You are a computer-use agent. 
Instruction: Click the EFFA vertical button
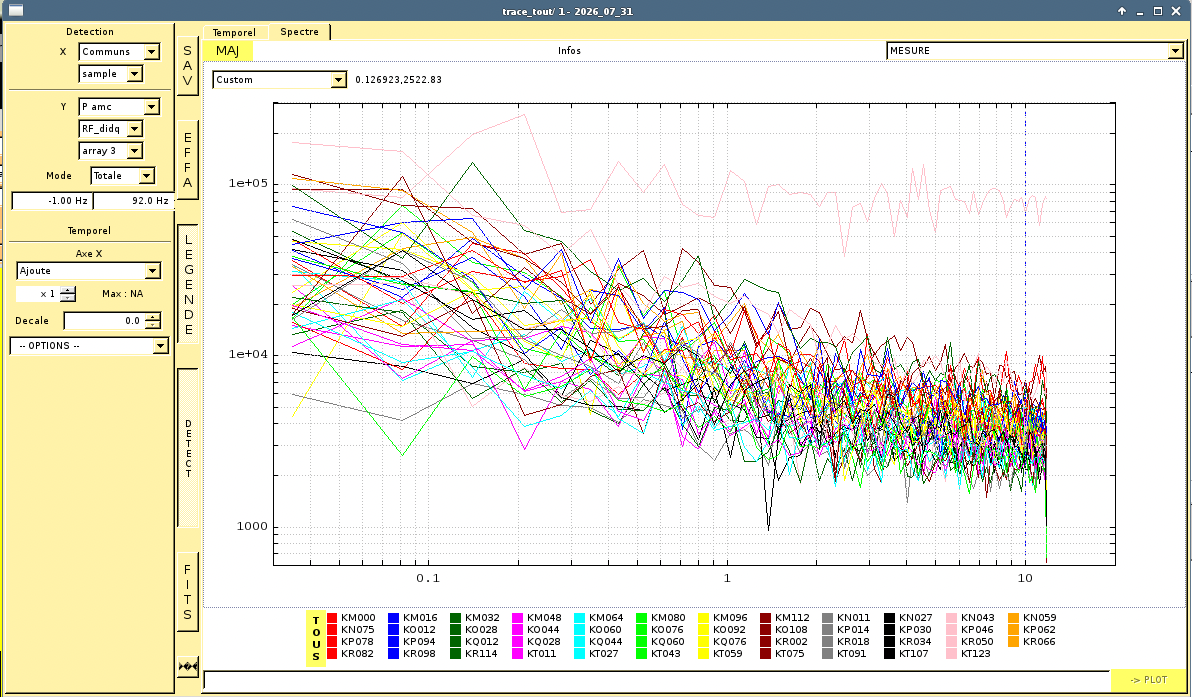coord(188,160)
